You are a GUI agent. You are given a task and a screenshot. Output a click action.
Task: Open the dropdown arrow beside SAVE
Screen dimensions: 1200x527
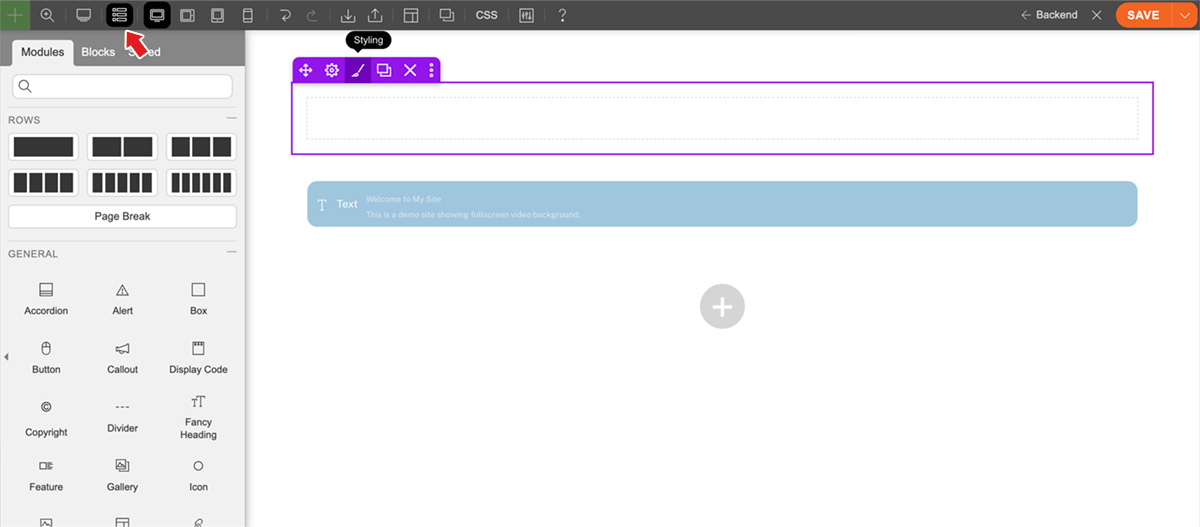click(1181, 15)
